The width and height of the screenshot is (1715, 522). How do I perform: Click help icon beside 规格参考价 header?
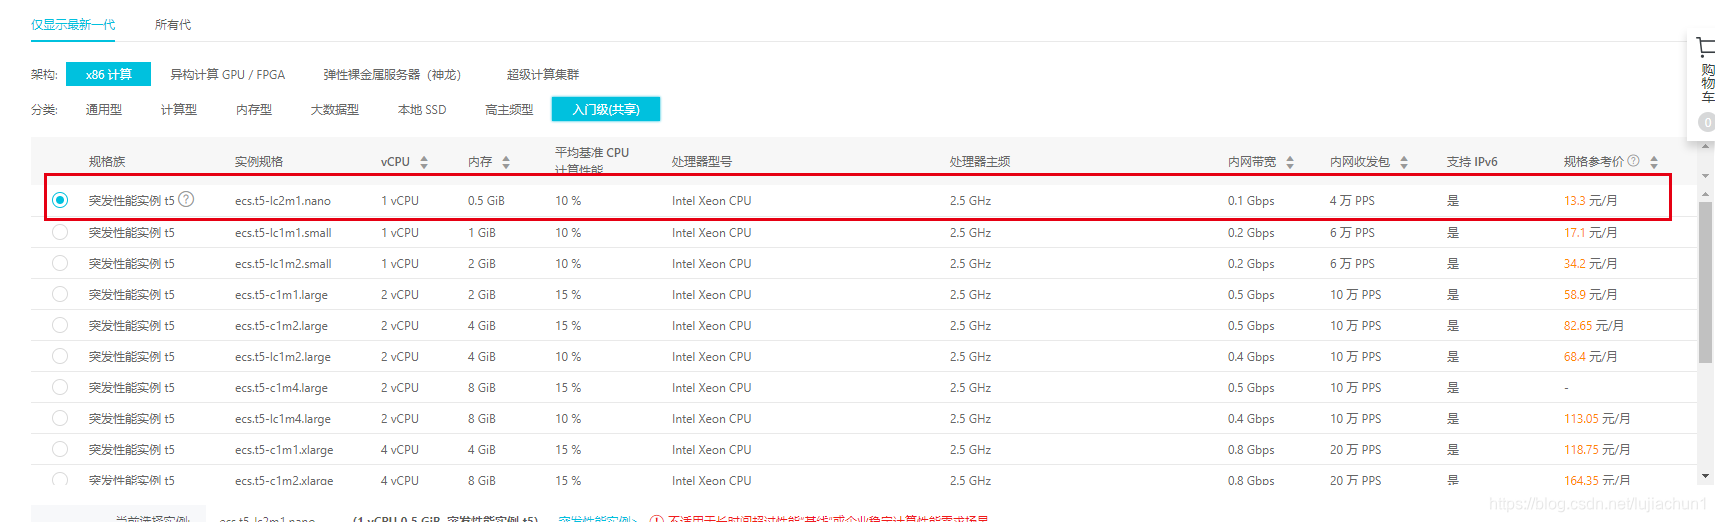click(x=1633, y=161)
